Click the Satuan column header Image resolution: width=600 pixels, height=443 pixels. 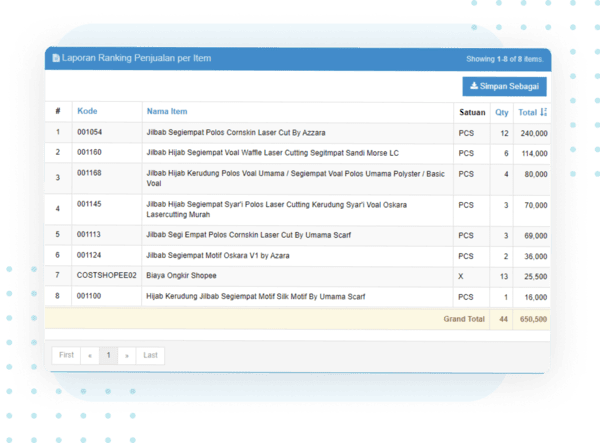[x=472, y=112]
